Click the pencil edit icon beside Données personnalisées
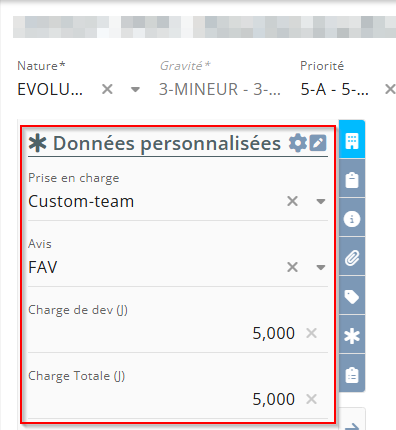Screen dimensions: 396x430 pos(318,143)
